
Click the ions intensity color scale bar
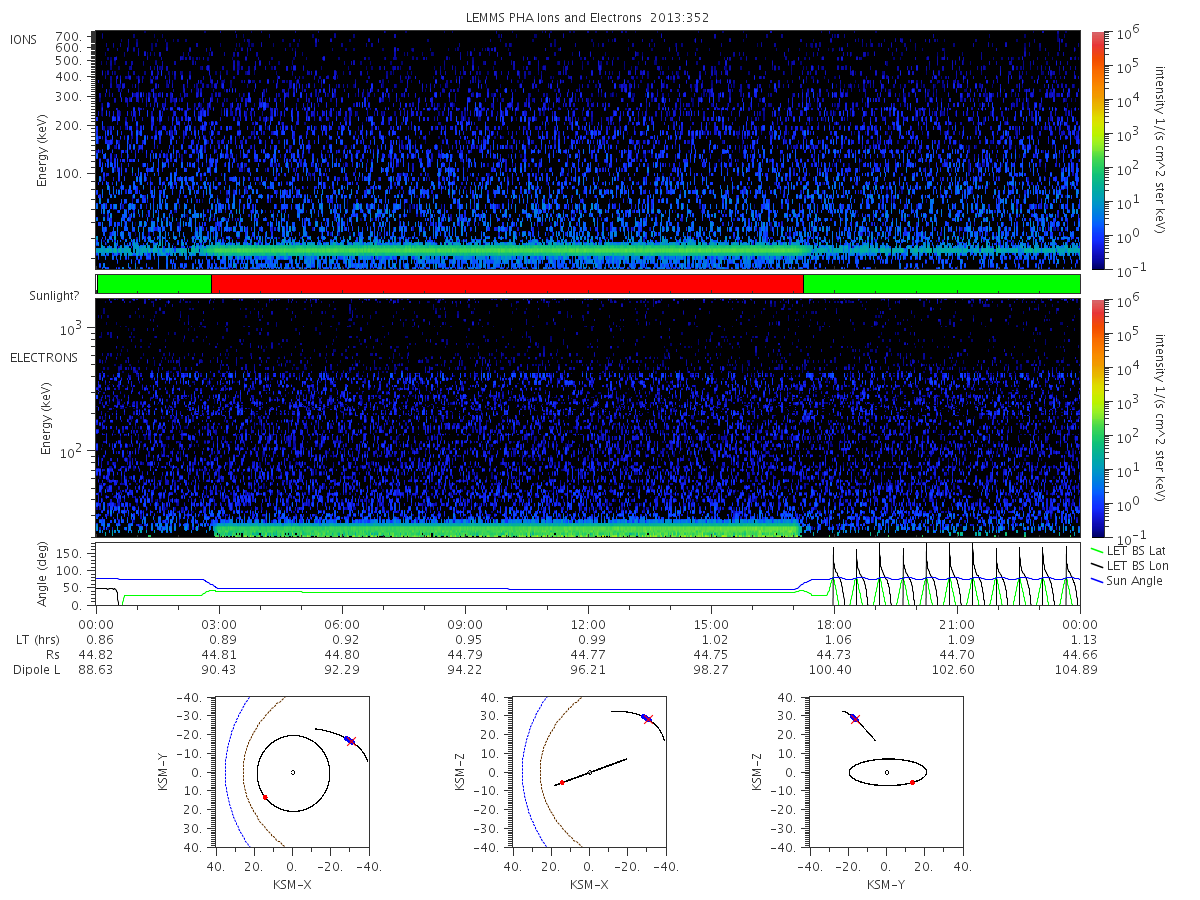click(1097, 151)
